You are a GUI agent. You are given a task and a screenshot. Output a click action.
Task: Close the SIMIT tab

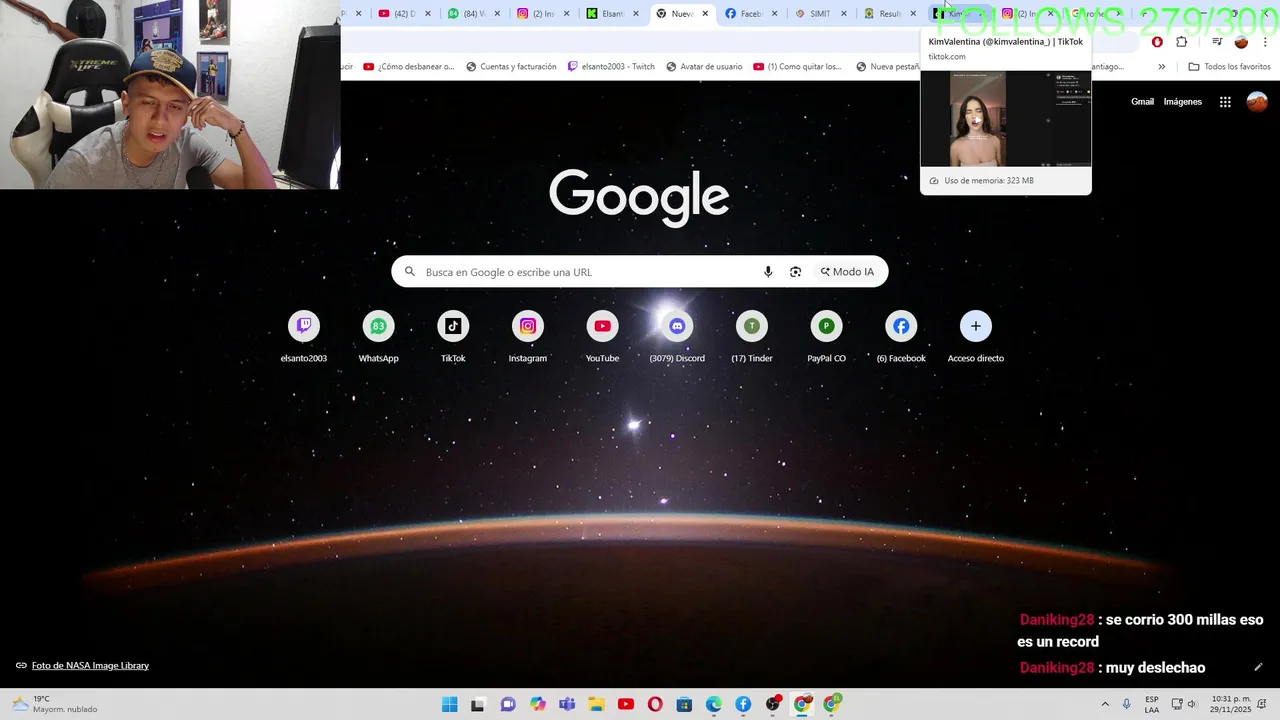coord(843,14)
